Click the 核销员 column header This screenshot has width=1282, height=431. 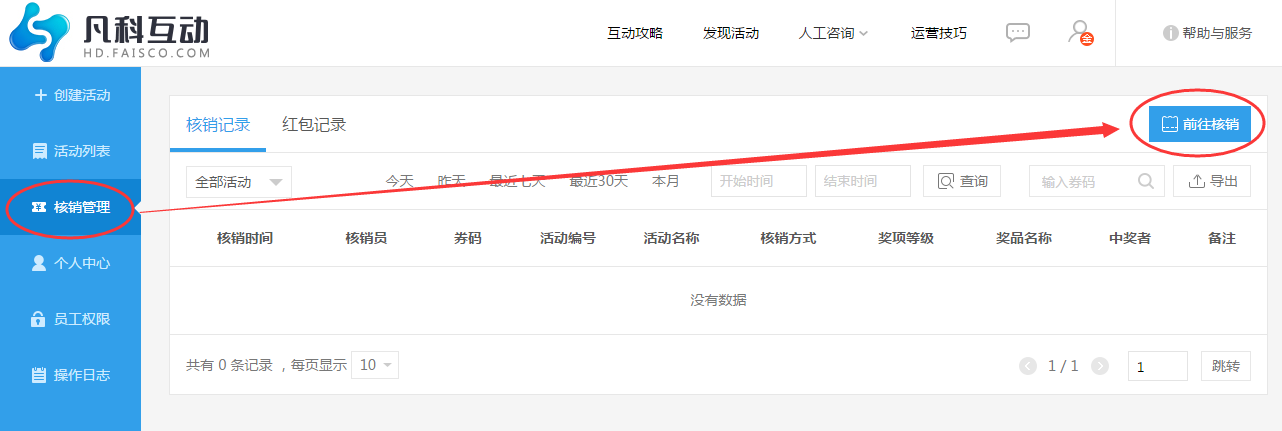coord(366,238)
